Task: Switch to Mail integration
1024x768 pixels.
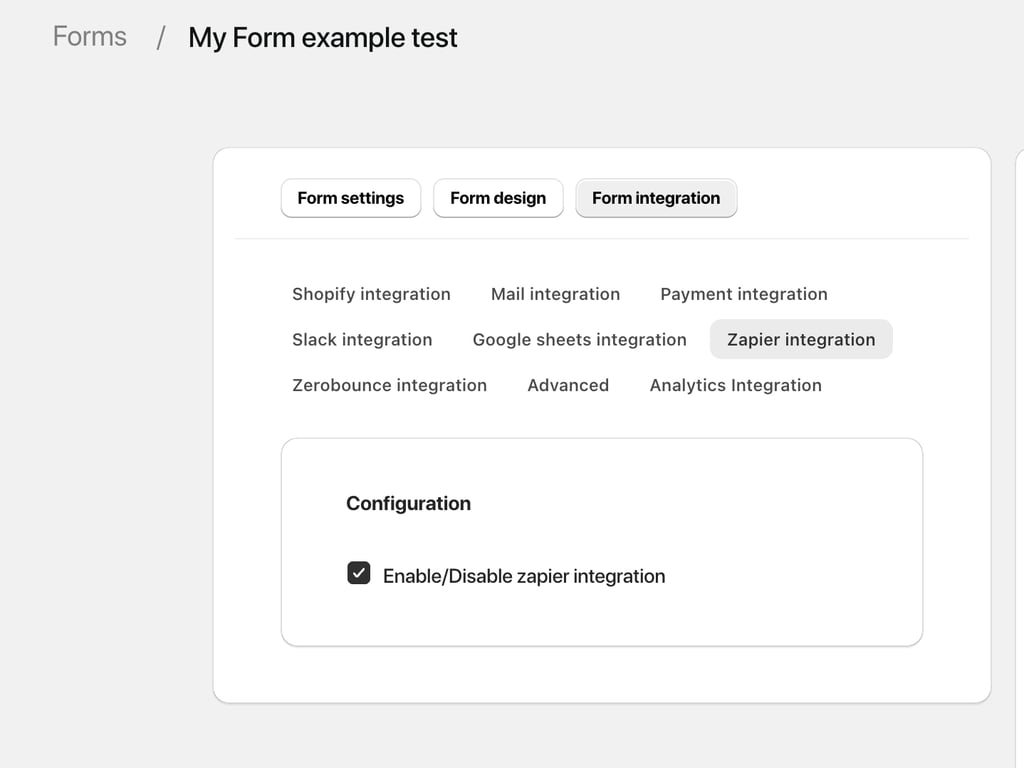Action: coord(555,294)
